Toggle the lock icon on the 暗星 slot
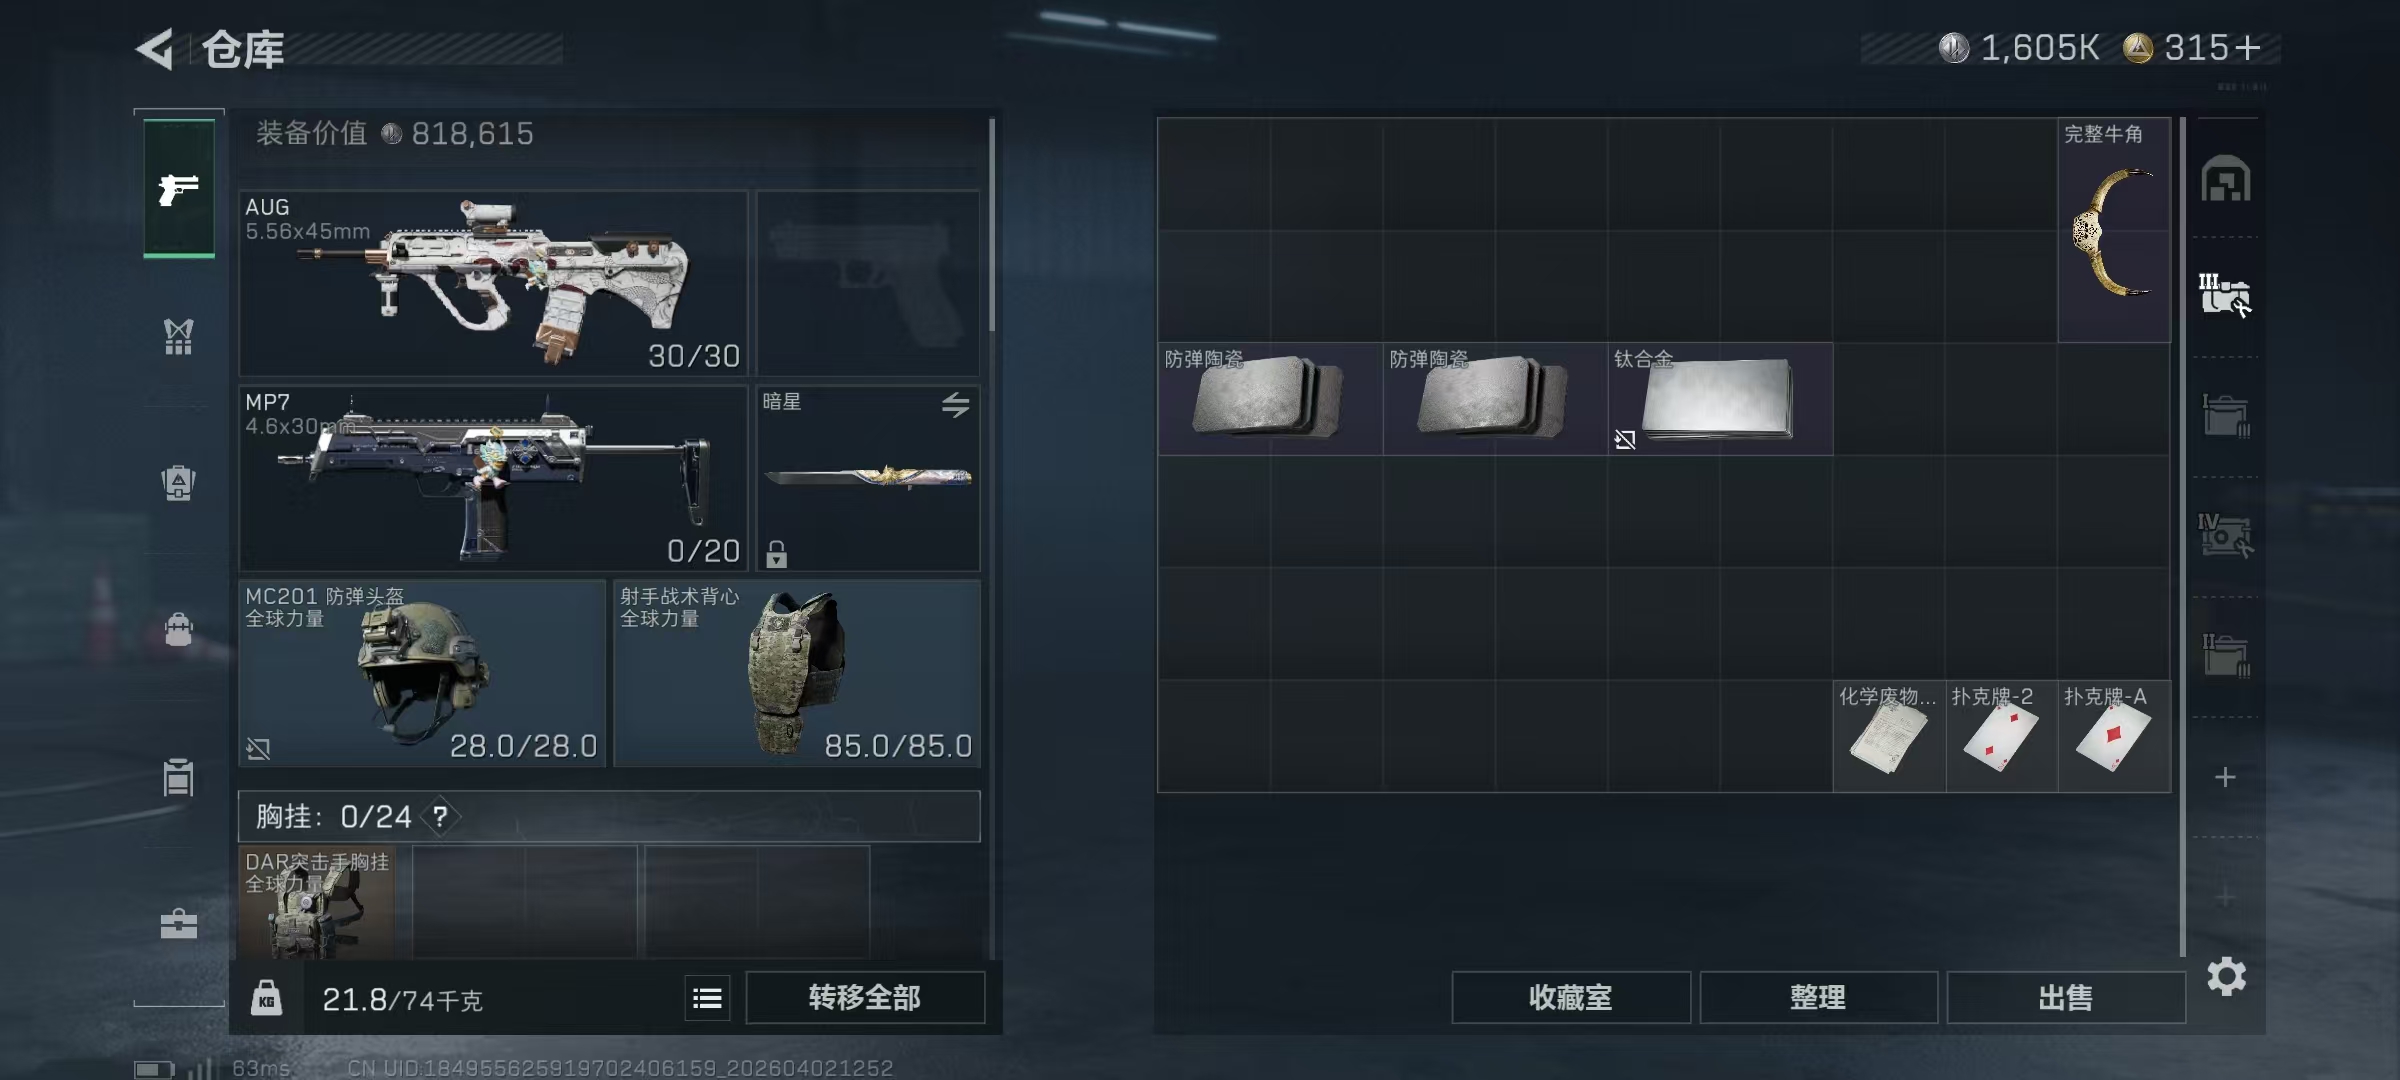The width and height of the screenshot is (2400, 1080). (777, 554)
